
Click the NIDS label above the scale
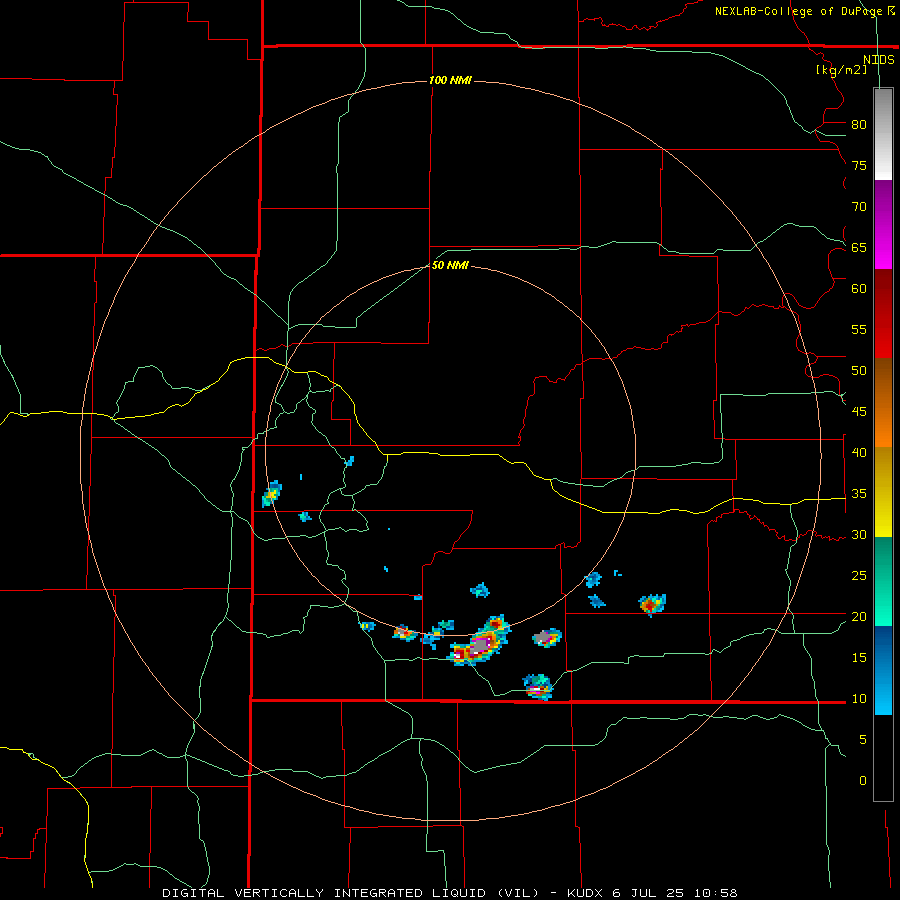(x=878, y=60)
